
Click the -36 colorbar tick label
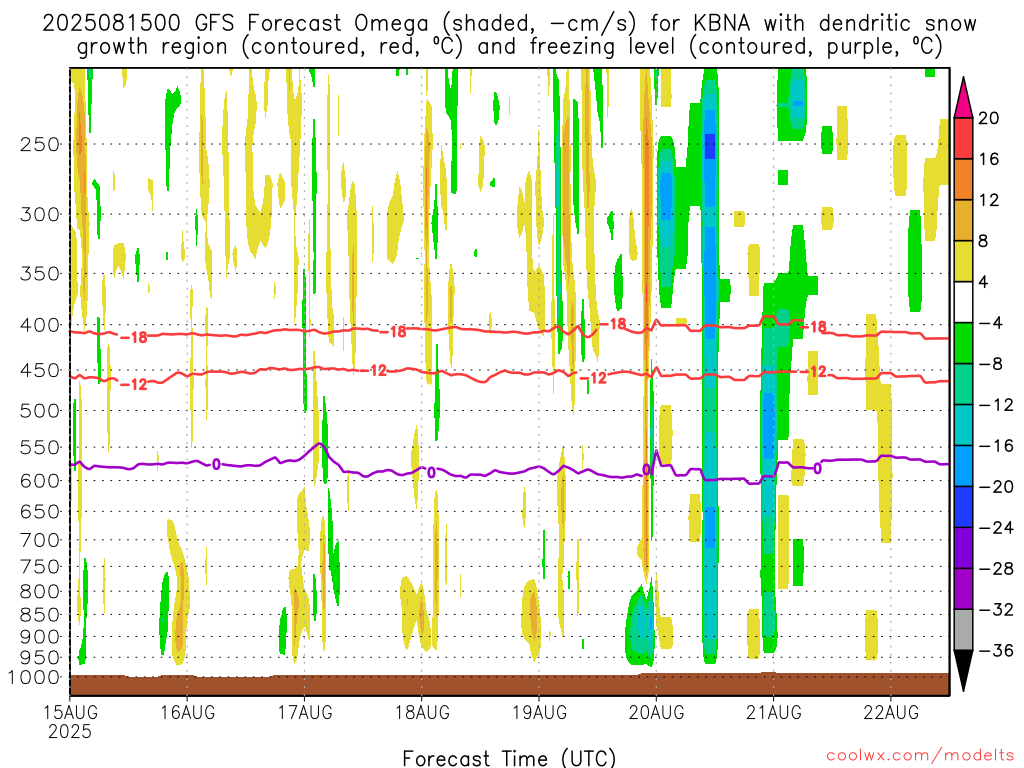[x=996, y=650]
